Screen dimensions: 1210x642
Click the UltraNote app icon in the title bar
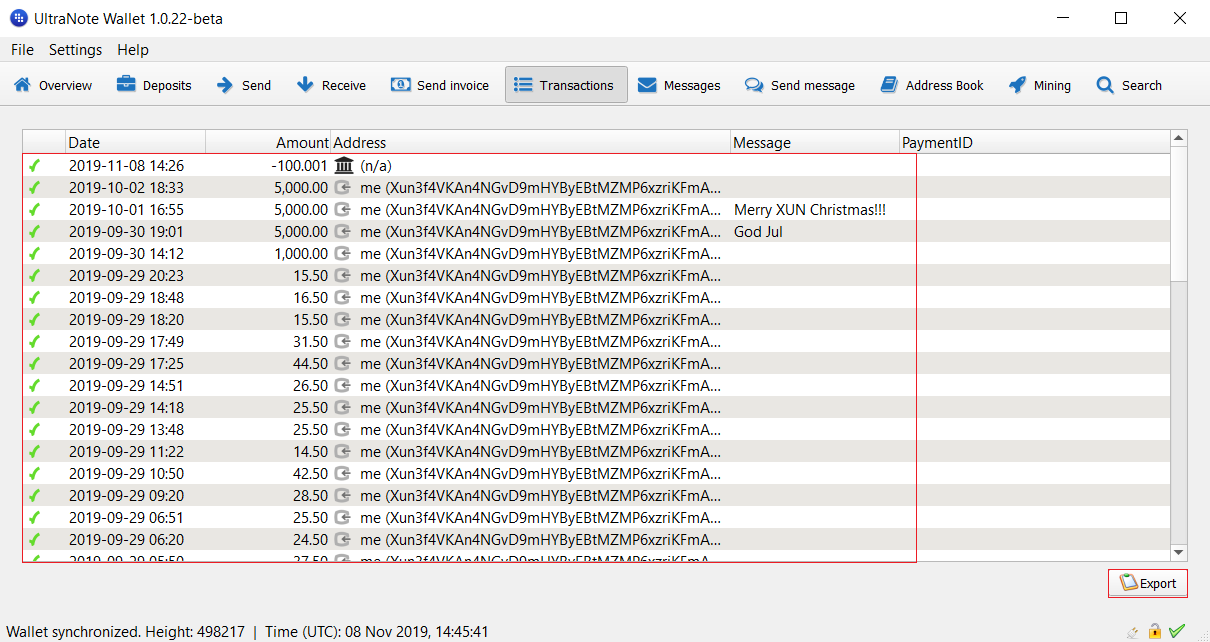pos(18,19)
